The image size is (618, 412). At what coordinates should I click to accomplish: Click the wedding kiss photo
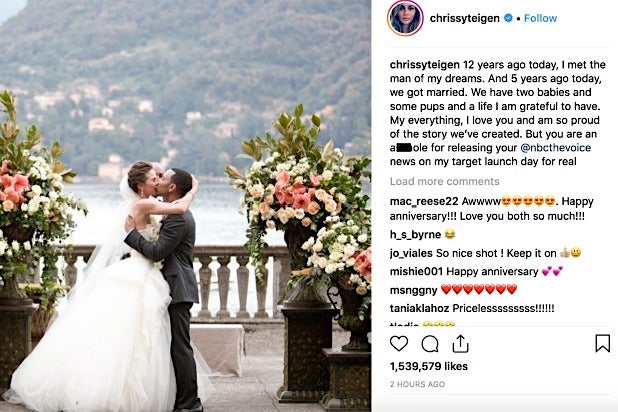[x=185, y=206]
